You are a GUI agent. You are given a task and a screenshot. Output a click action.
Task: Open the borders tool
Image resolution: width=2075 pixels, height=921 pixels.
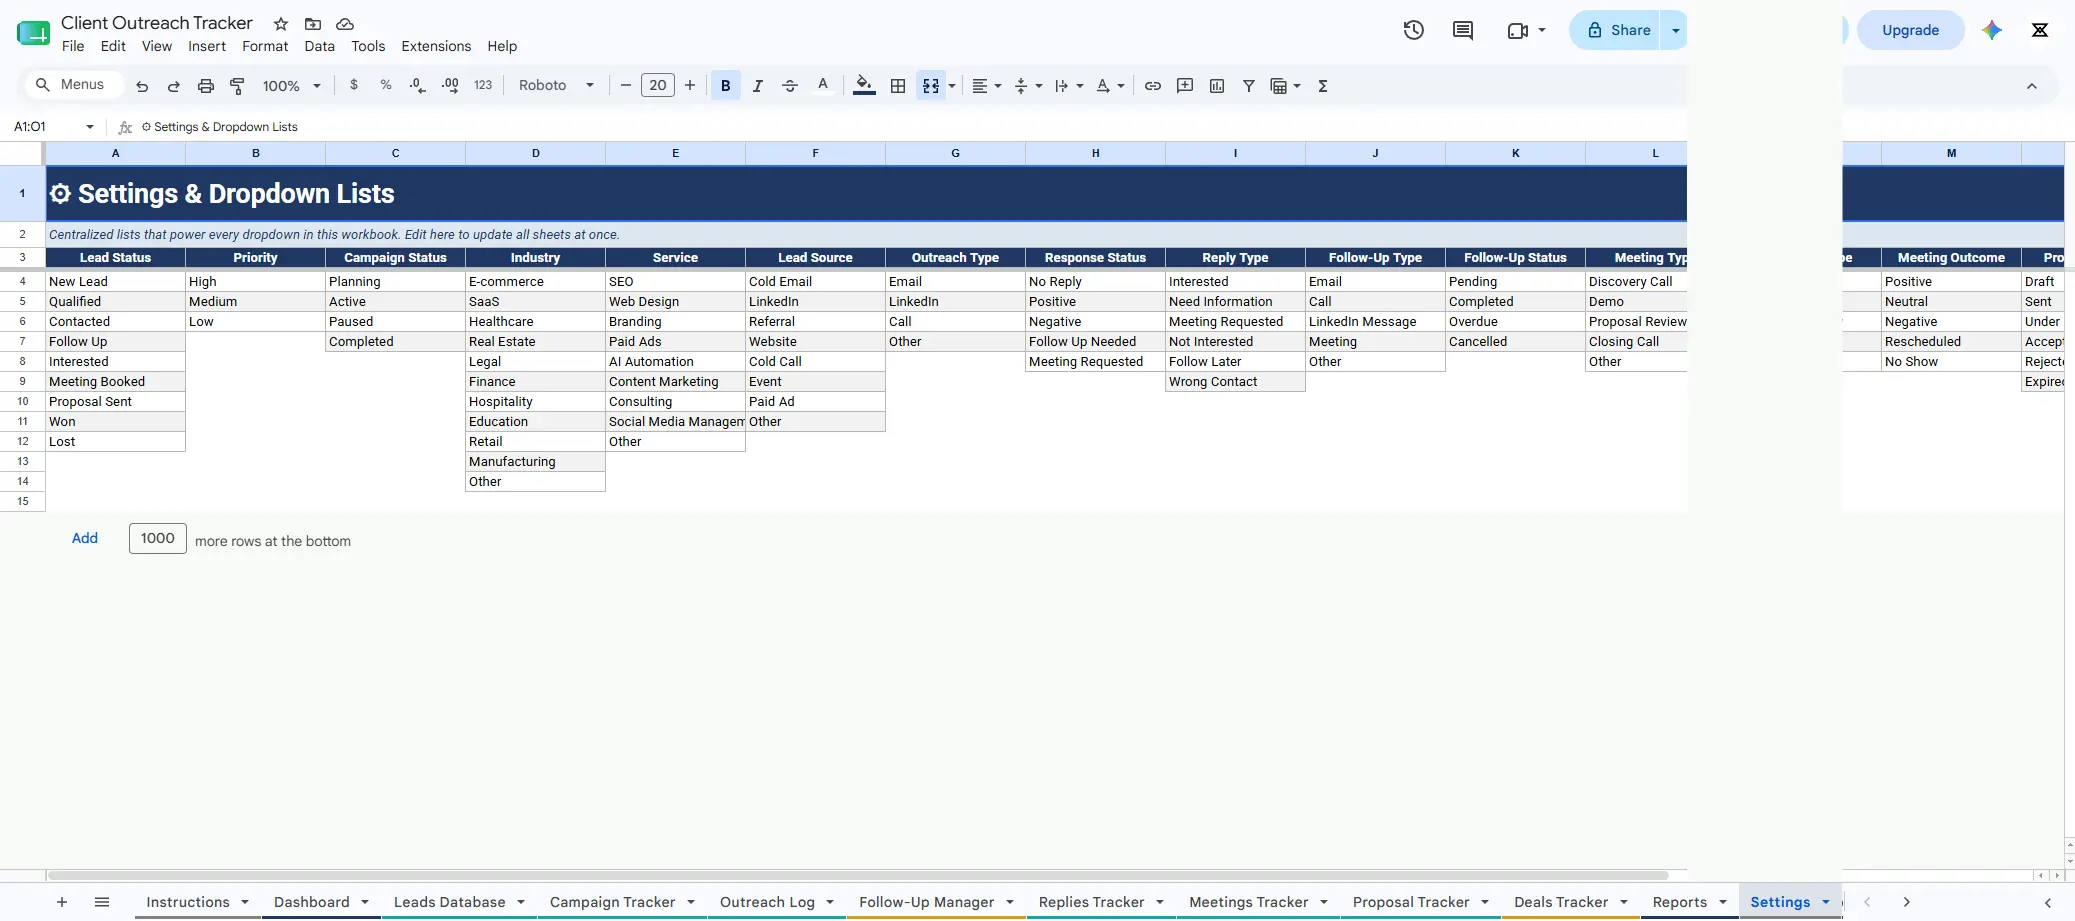tap(898, 86)
